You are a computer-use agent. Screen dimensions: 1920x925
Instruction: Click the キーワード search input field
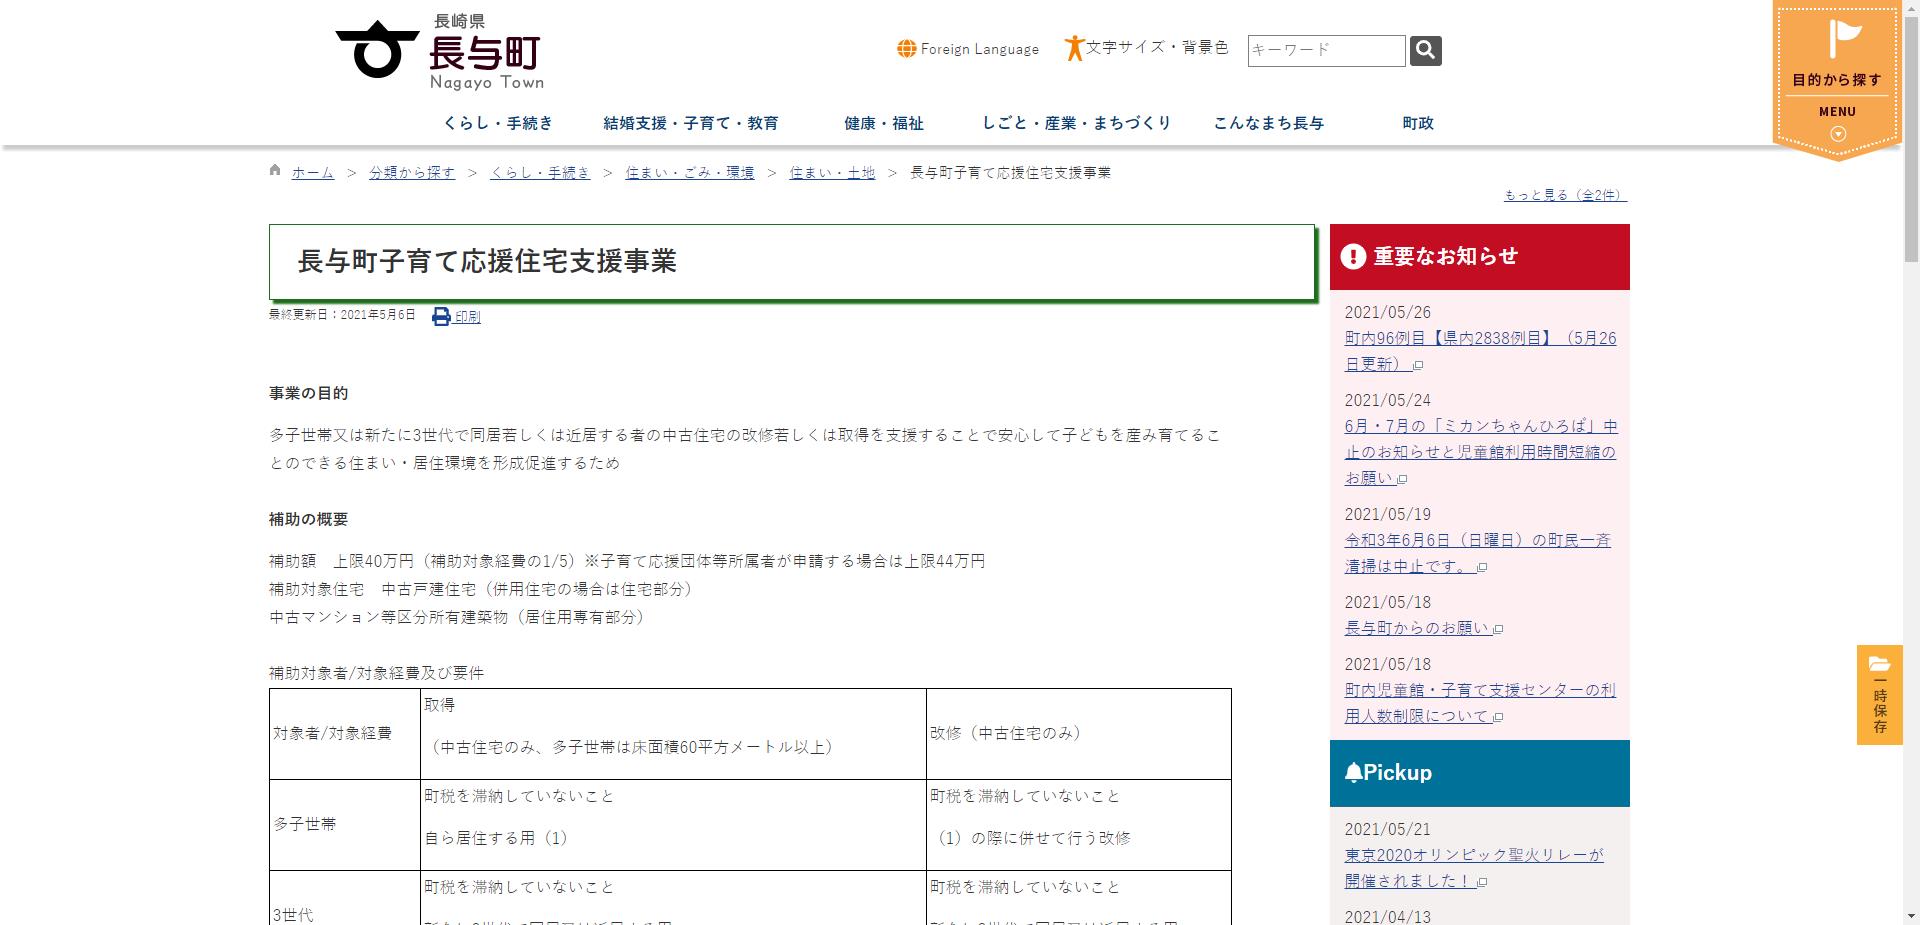point(1325,50)
